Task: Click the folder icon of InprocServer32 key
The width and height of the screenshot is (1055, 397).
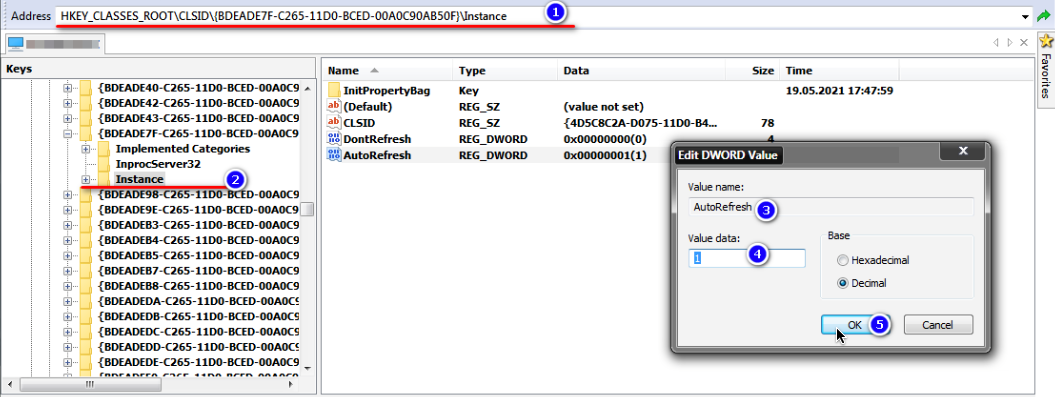Action: tap(104, 164)
